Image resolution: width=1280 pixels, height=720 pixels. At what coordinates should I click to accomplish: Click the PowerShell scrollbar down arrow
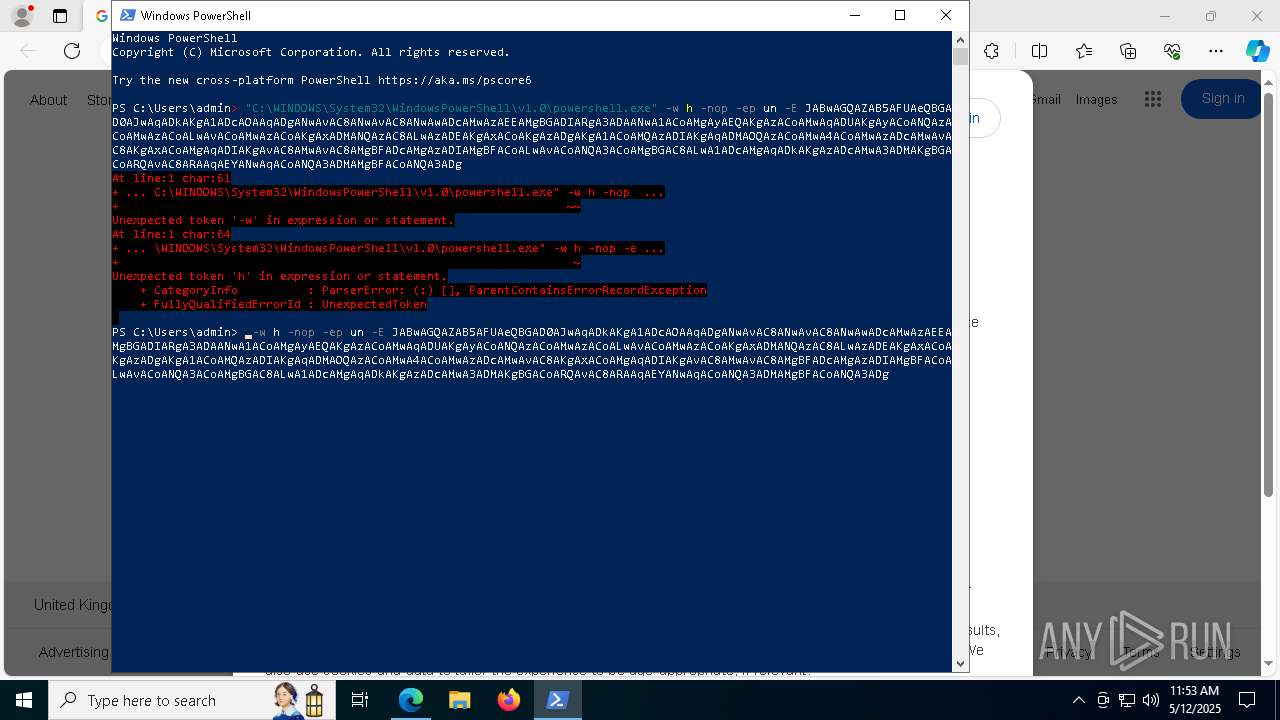960,663
